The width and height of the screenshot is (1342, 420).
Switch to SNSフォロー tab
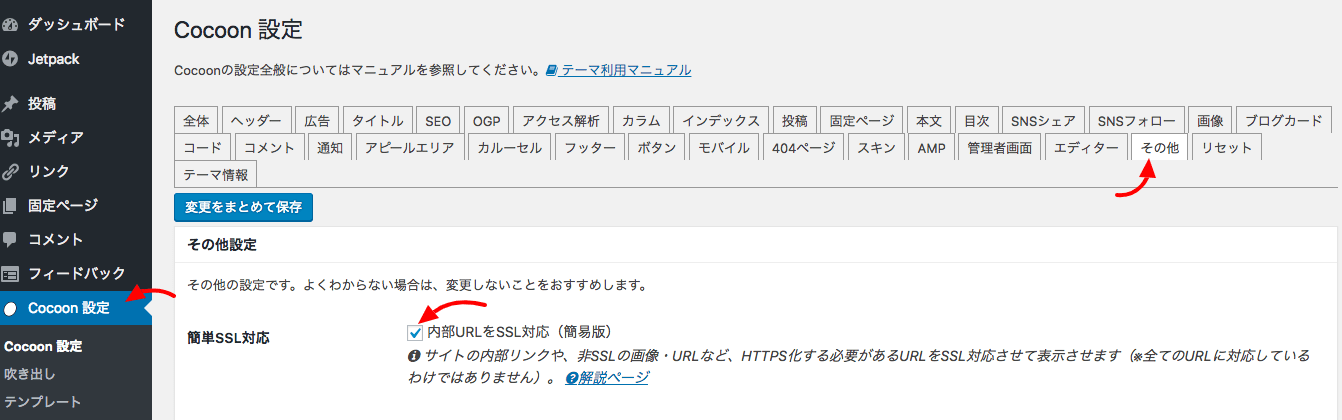(1137, 120)
